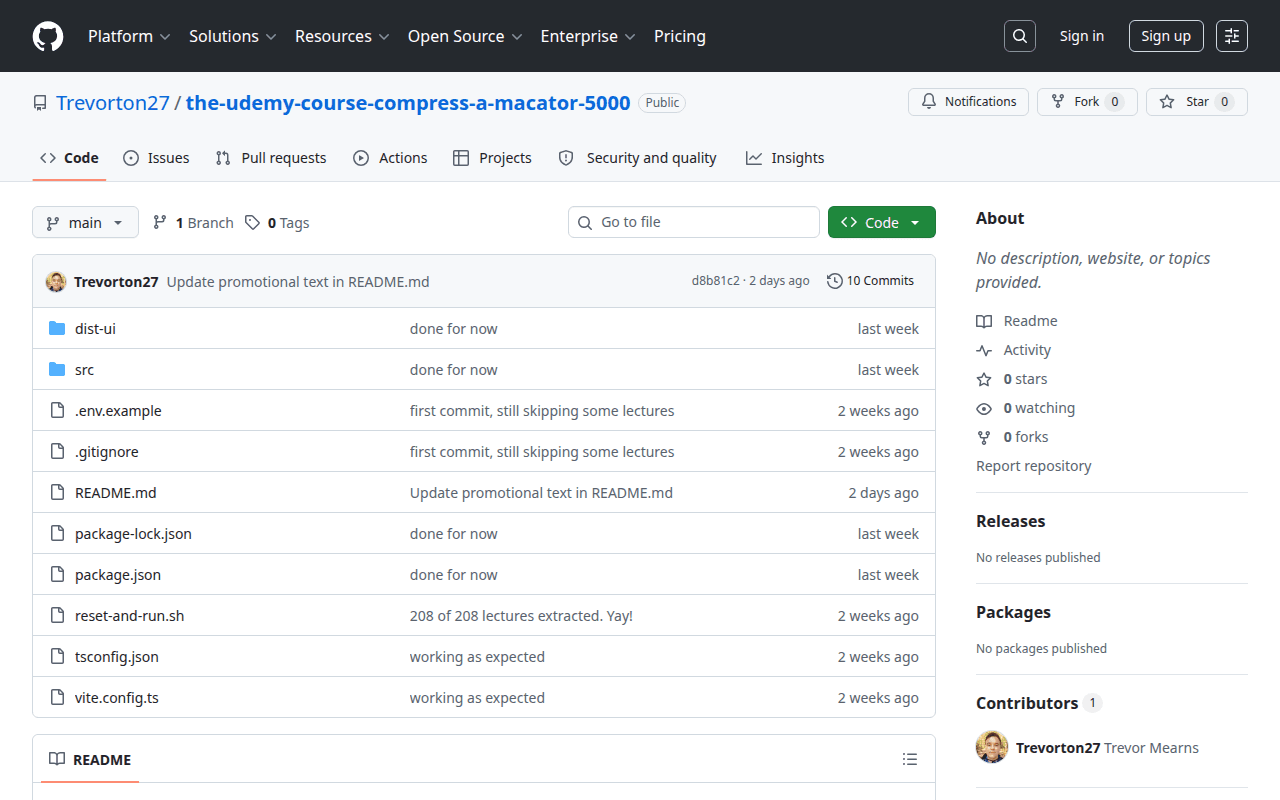Screen dimensions: 1280x800
Task: Click the README.md file icon
Action: [57, 492]
